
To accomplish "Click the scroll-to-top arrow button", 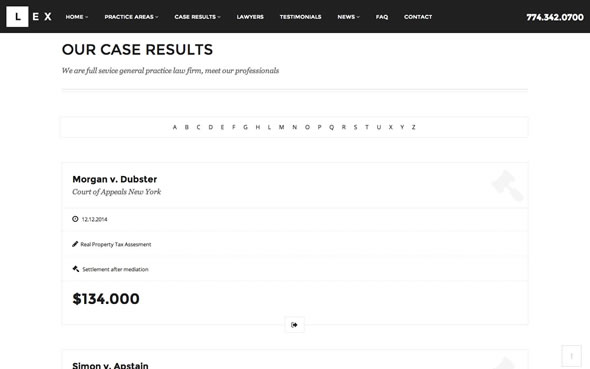I will pos(572,356).
